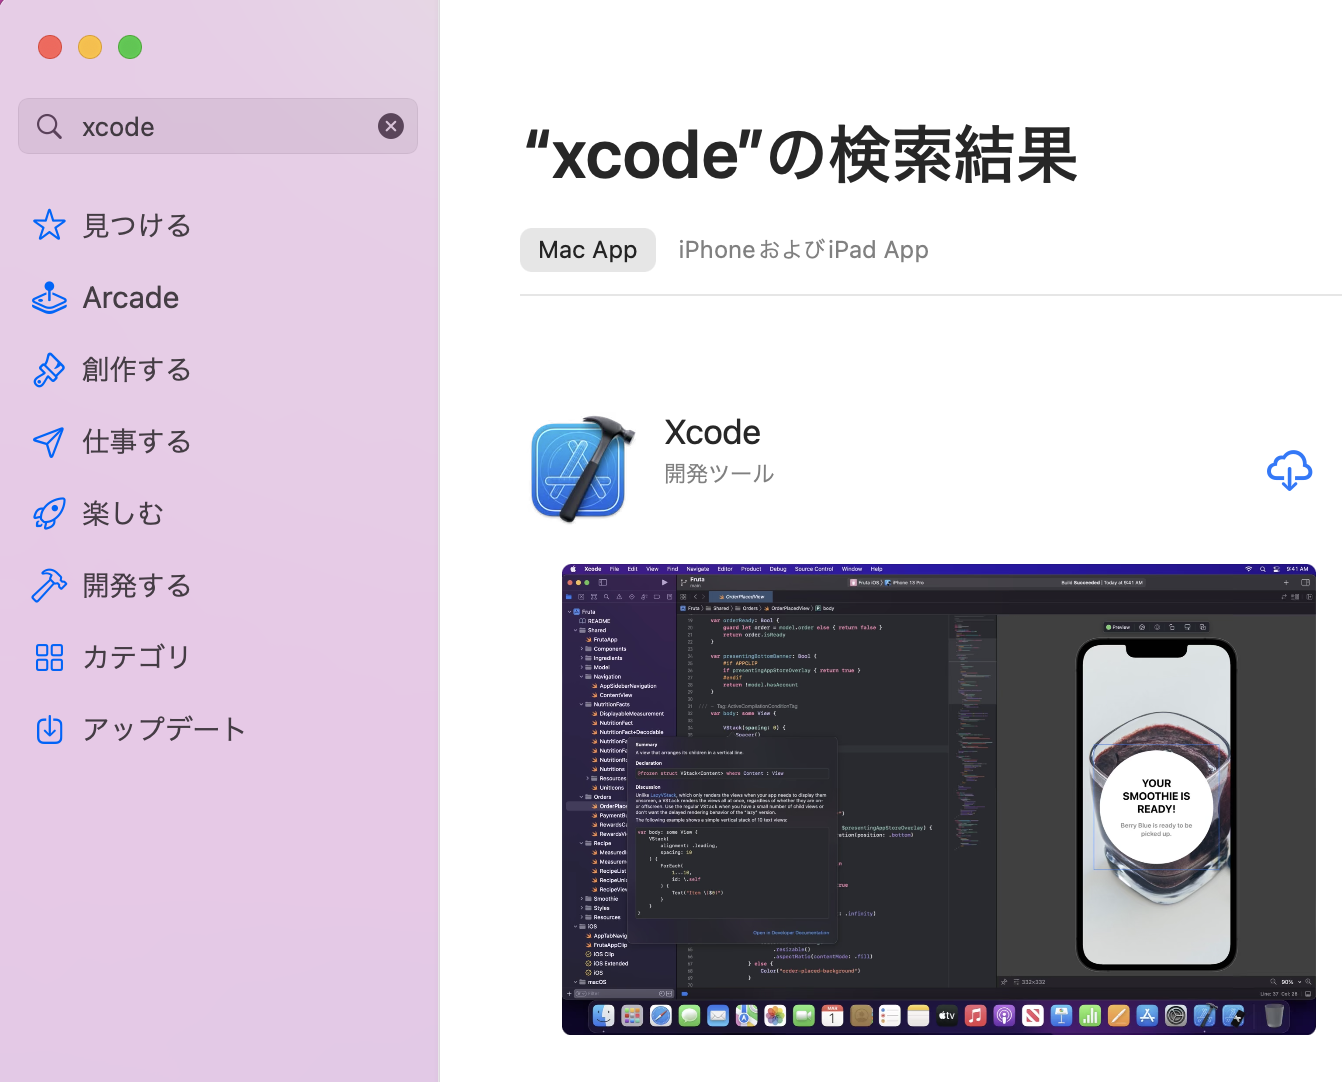Click the grid icon for カテゴリ
Screen dimensions: 1342x1082
tap(49, 657)
